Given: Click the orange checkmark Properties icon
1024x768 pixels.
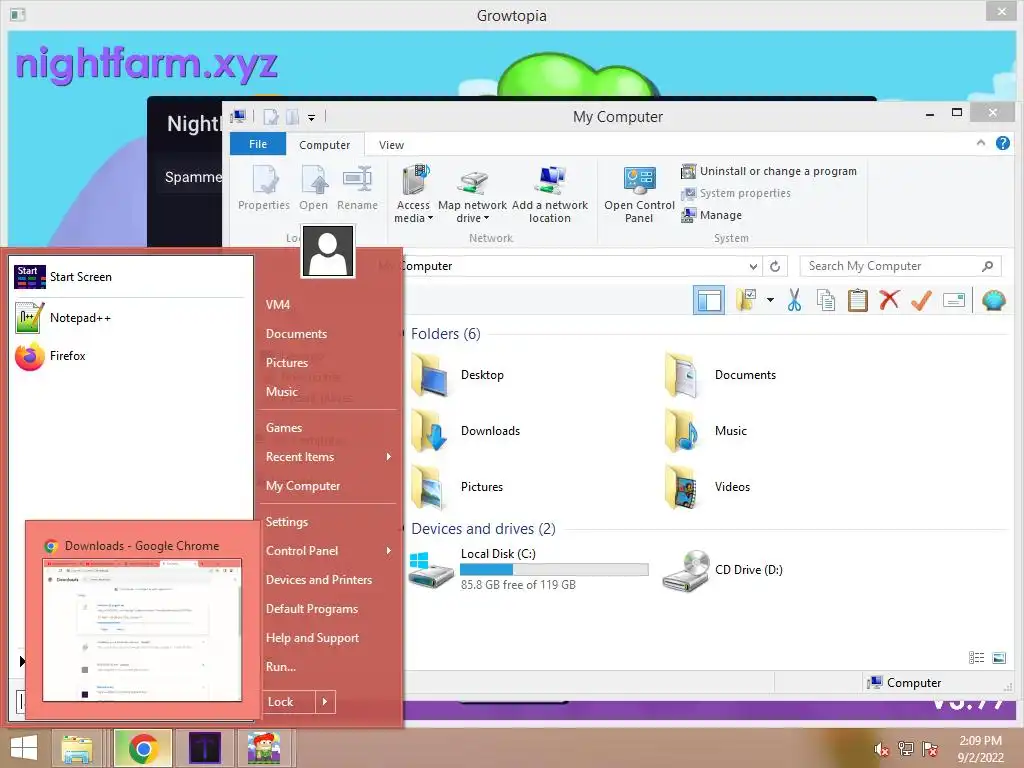Looking at the screenshot, I should pyautogui.click(x=921, y=300).
